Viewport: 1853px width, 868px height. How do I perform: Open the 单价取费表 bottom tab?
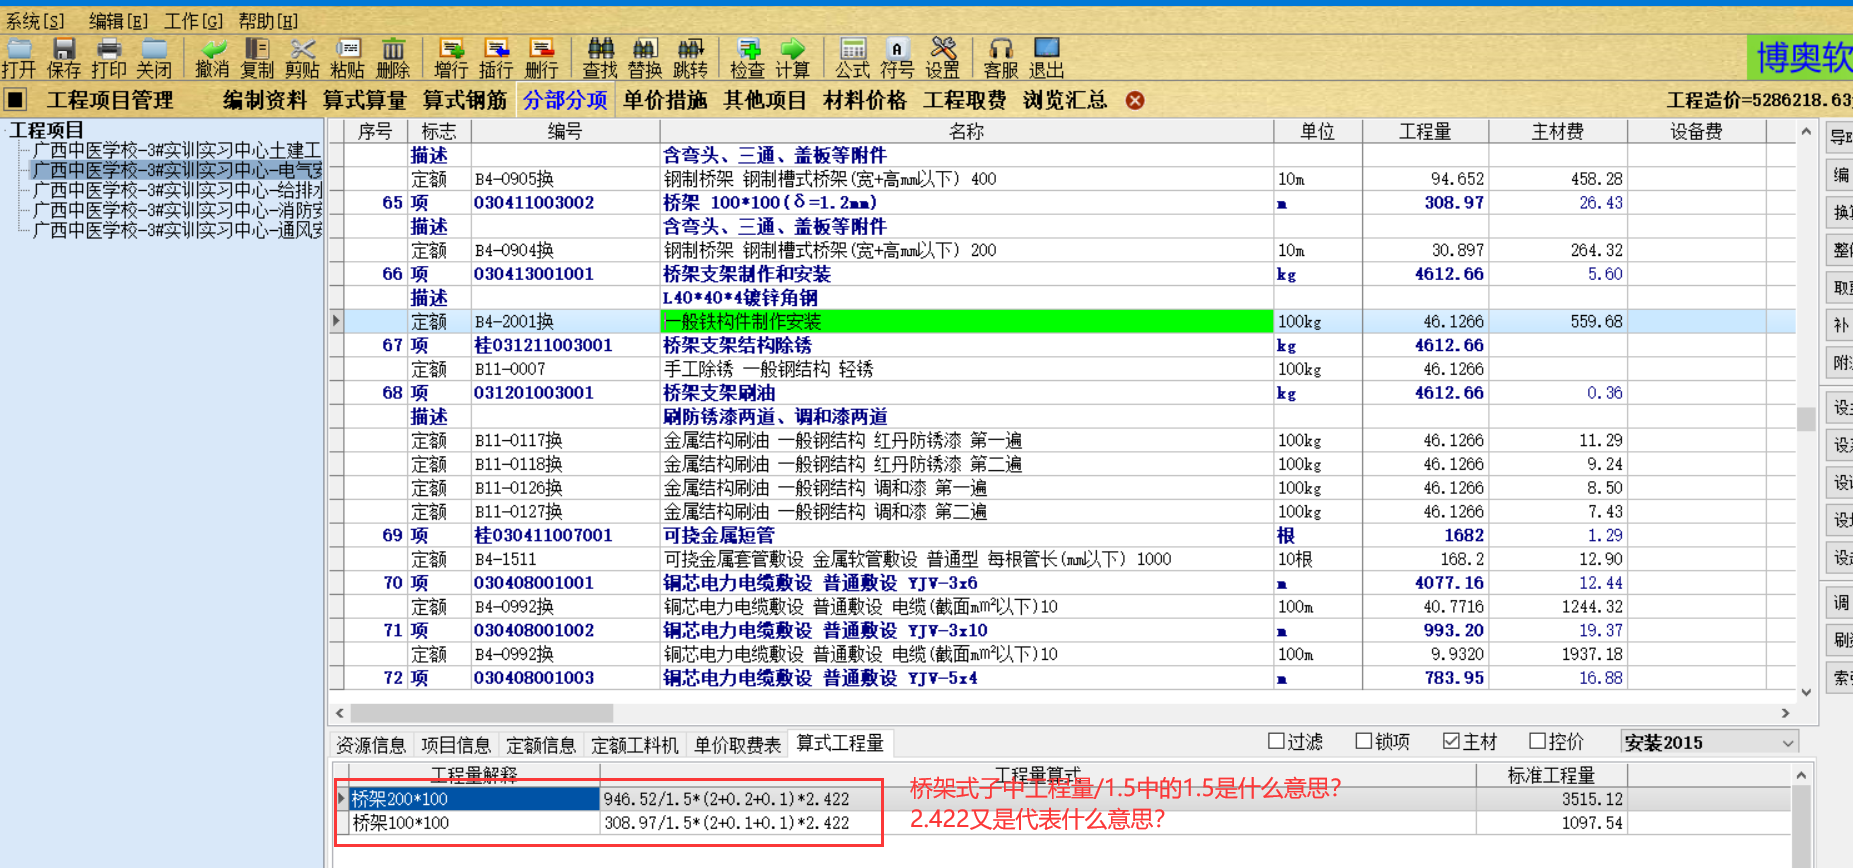(x=738, y=745)
